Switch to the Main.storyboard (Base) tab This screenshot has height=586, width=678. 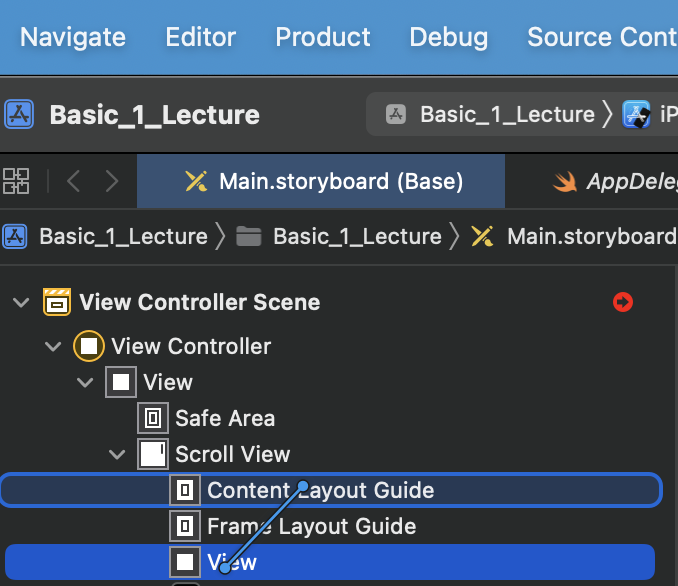pyautogui.click(x=323, y=181)
